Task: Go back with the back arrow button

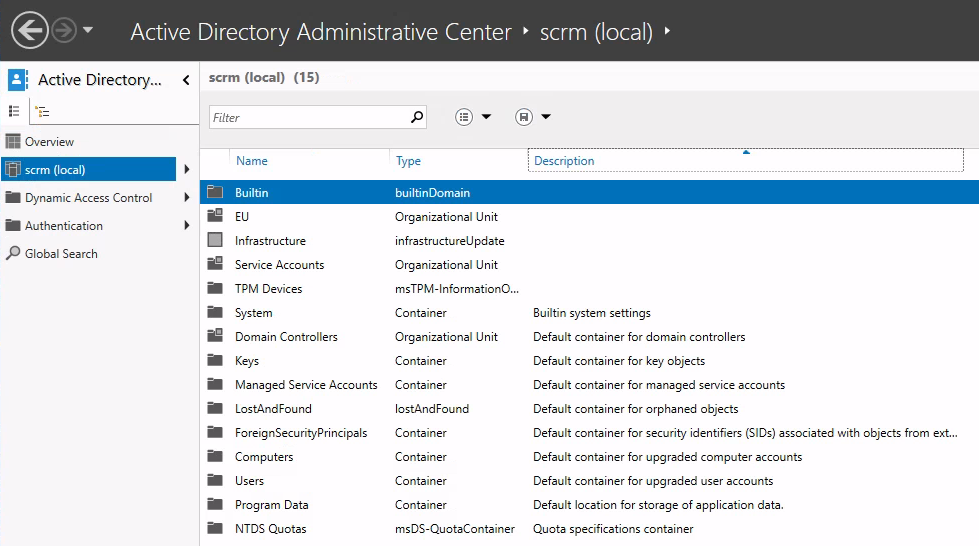Action: tap(29, 30)
